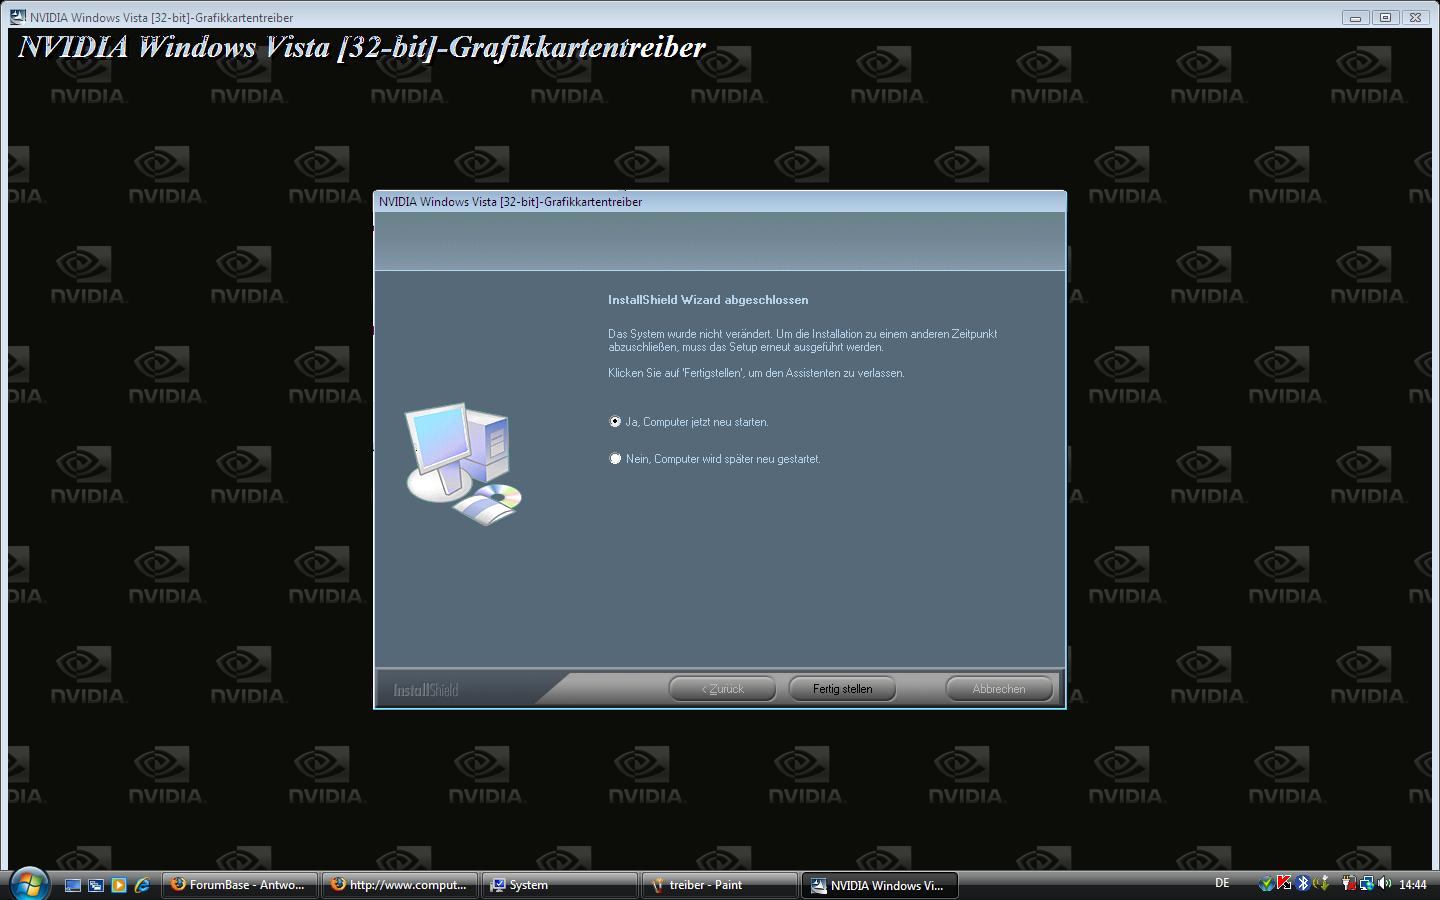Screen dimensions: 1440x900
Task: Switch to 'treiber - Paint' taskbar window
Action: click(x=720, y=885)
